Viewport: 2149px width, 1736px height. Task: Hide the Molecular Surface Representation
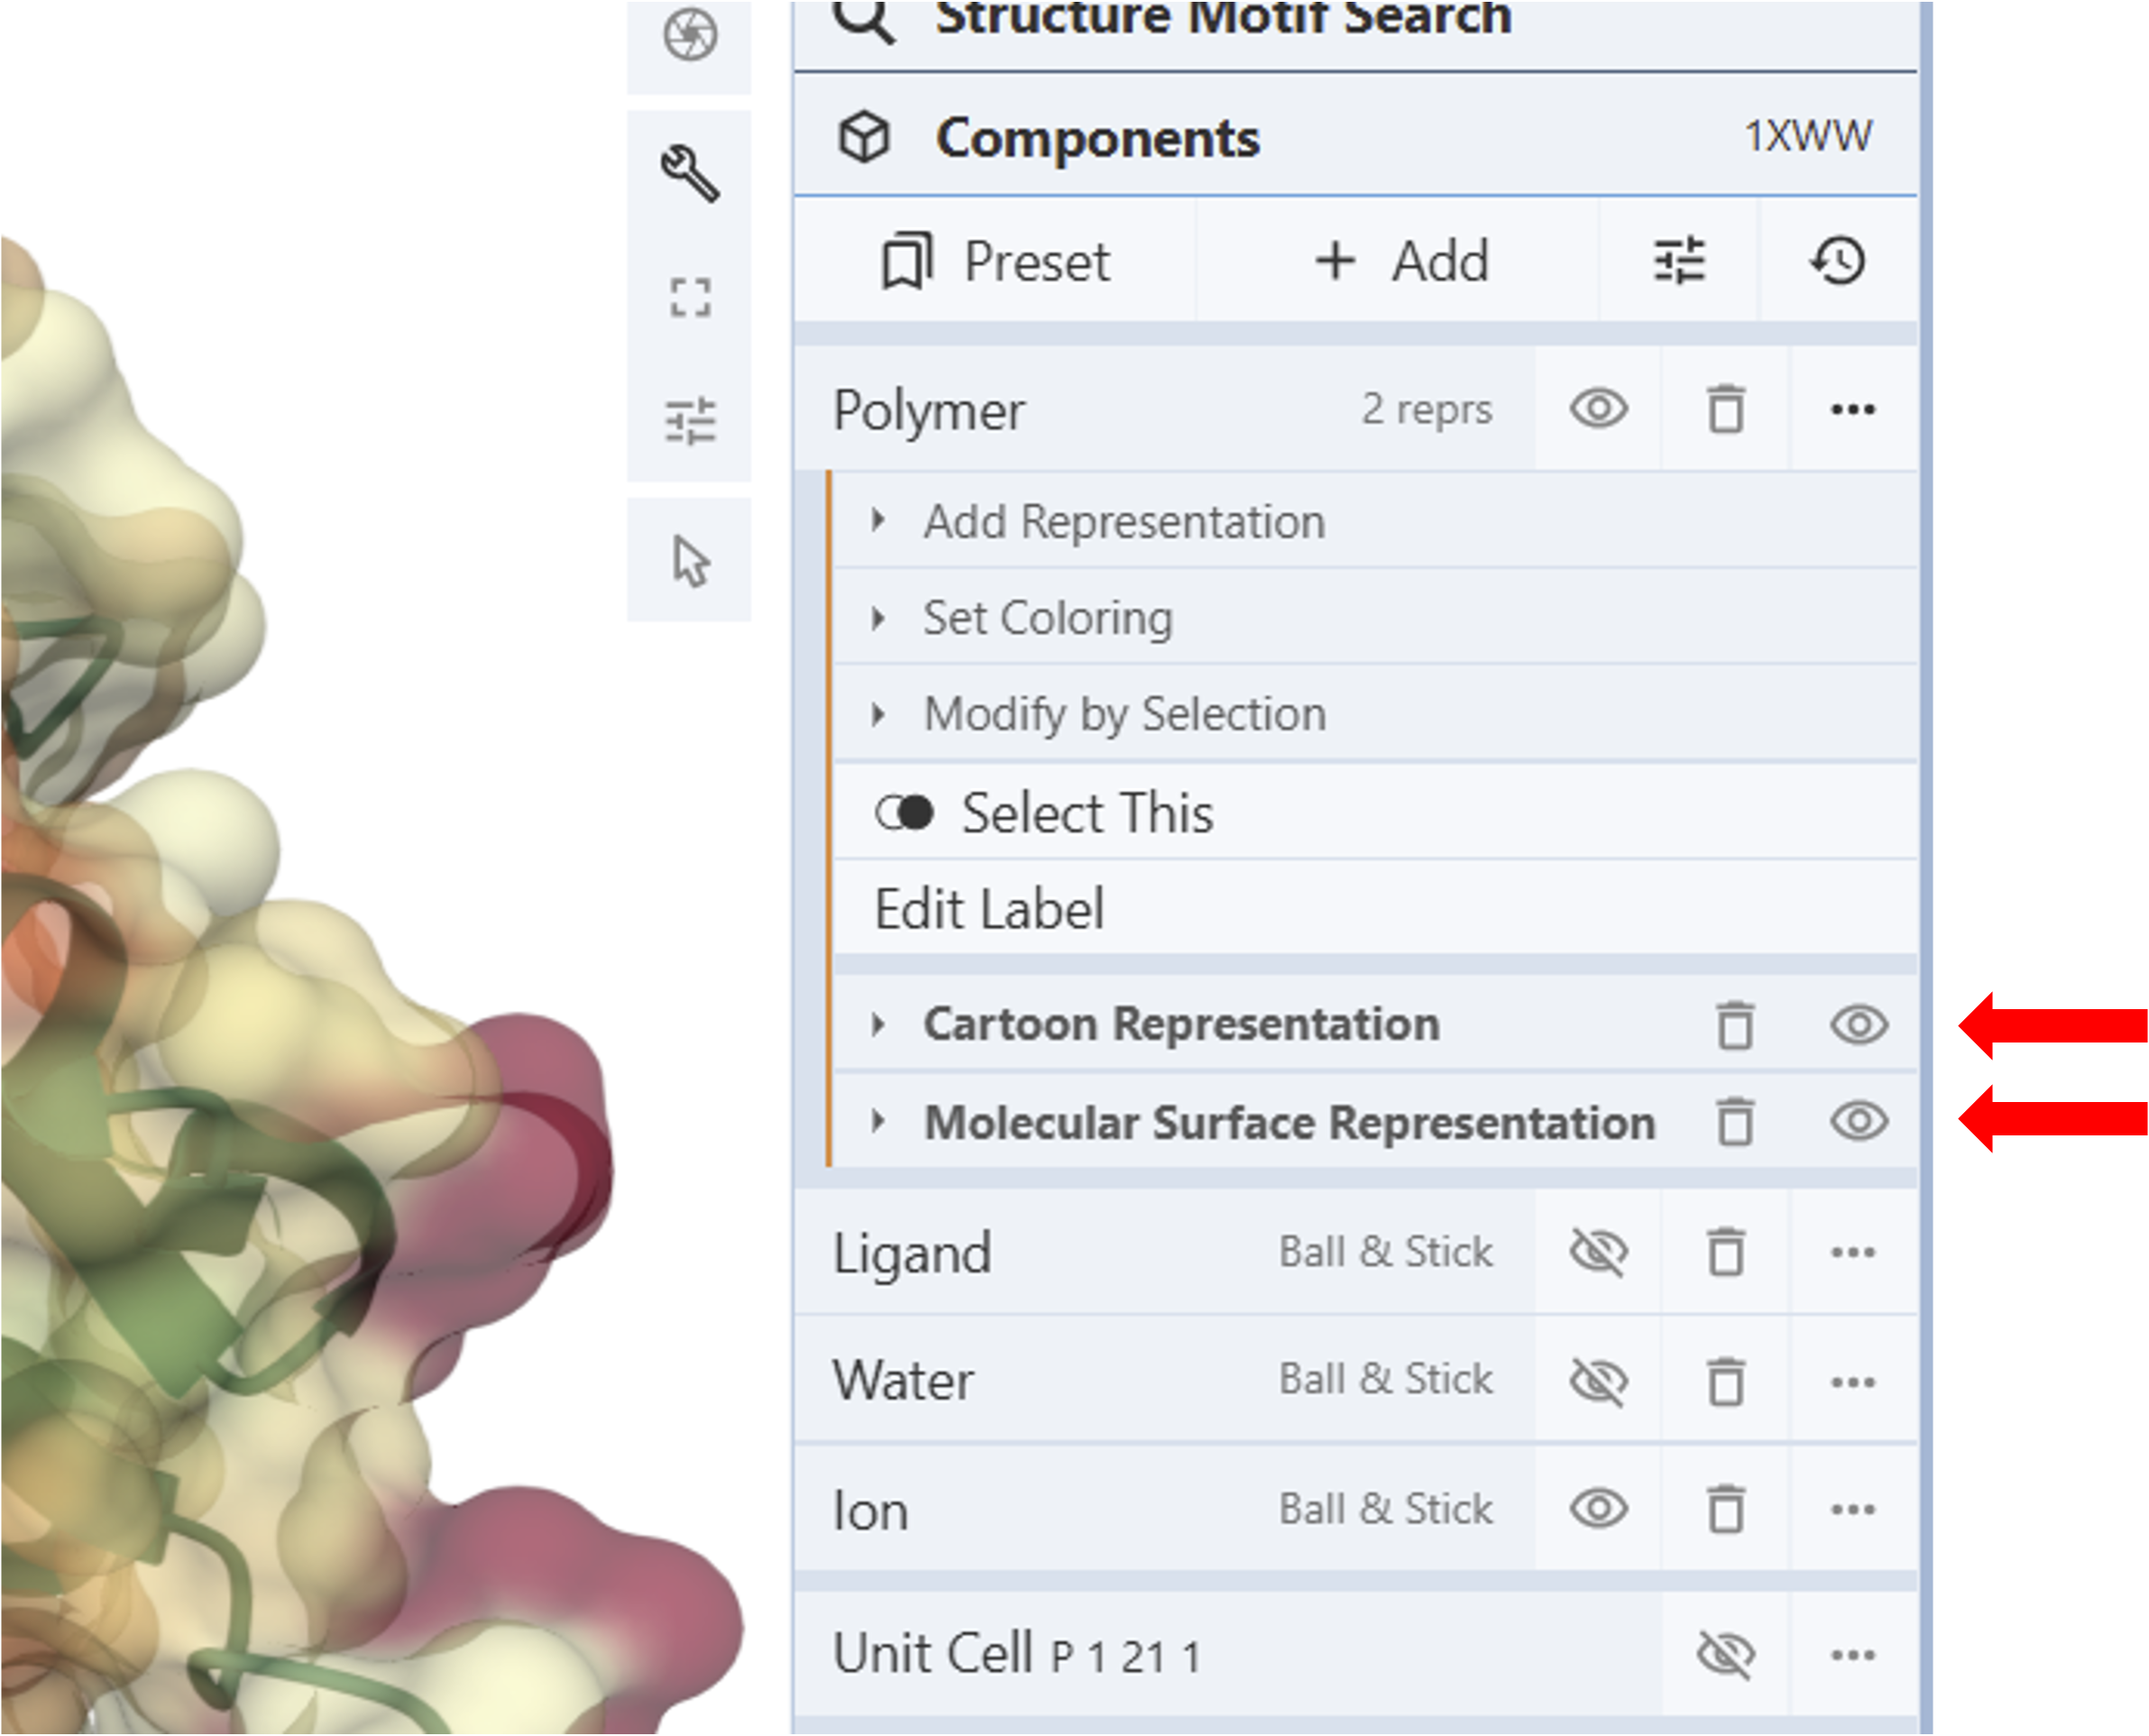click(1859, 1122)
